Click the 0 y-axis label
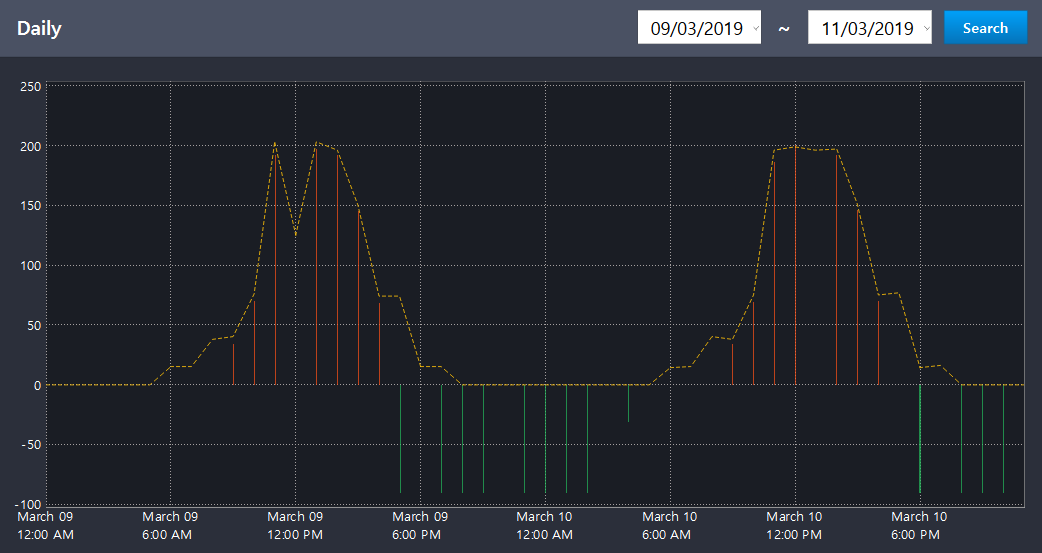The width and height of the screenshot is (1042, 553). (37, 386)
